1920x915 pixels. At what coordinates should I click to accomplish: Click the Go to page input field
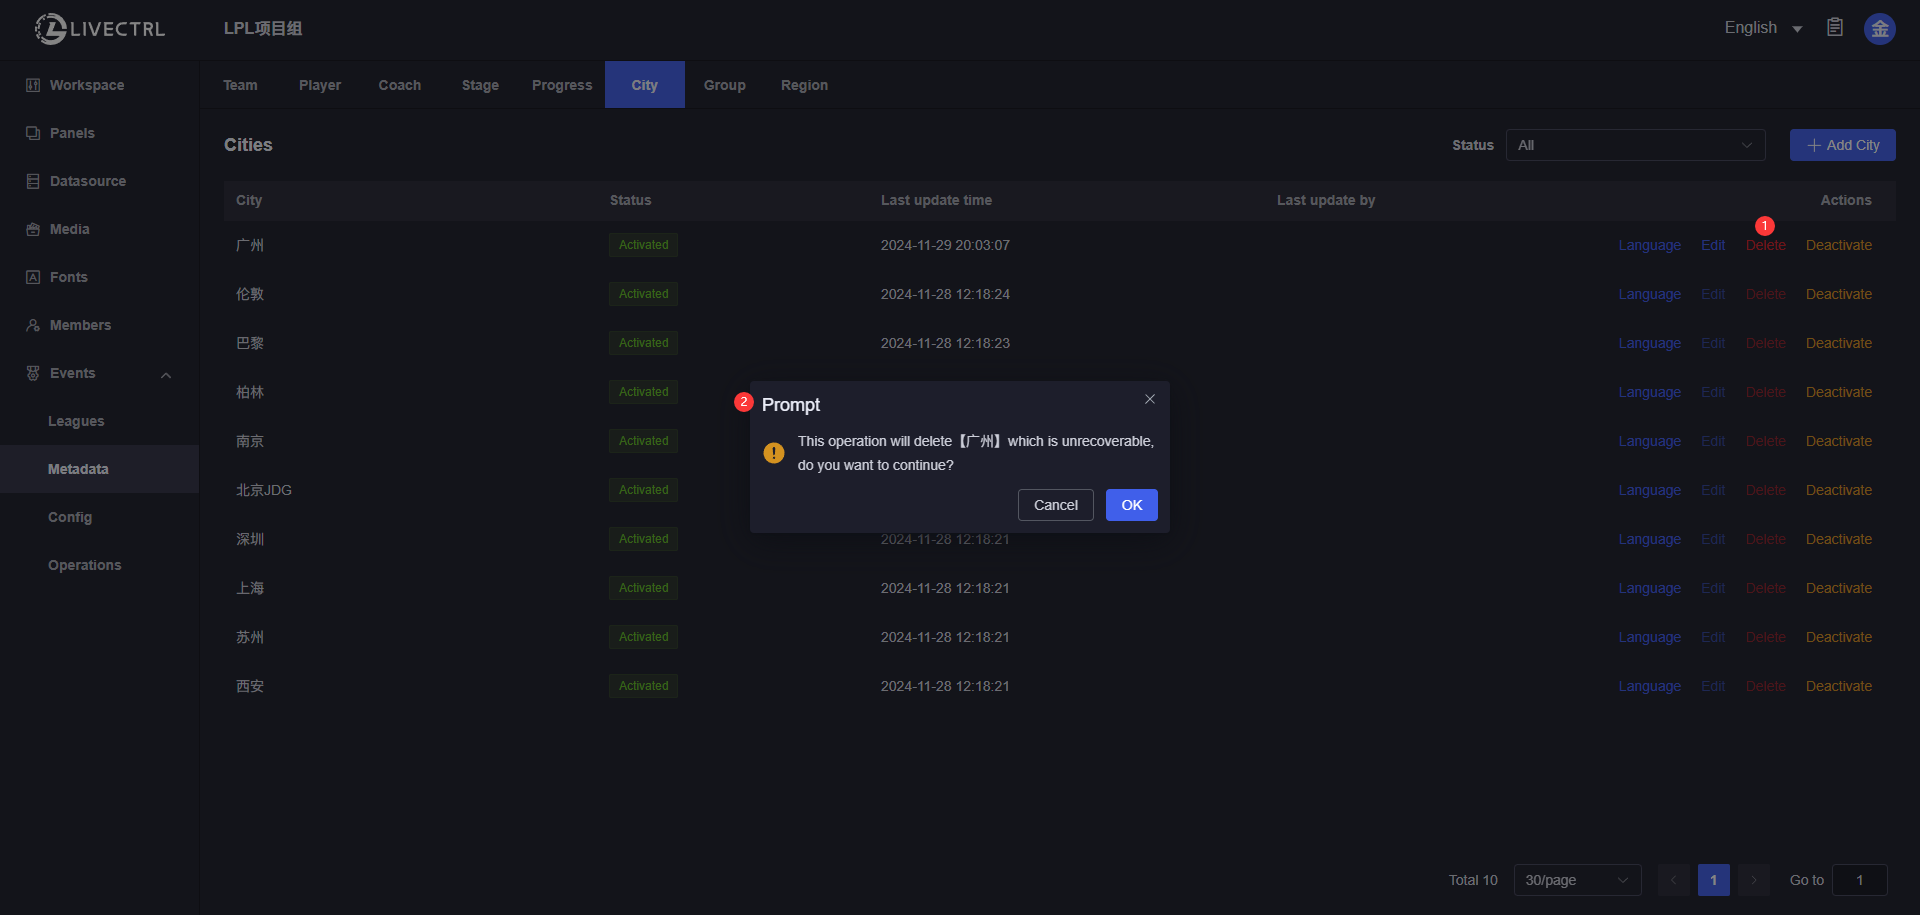point(1859,880)
